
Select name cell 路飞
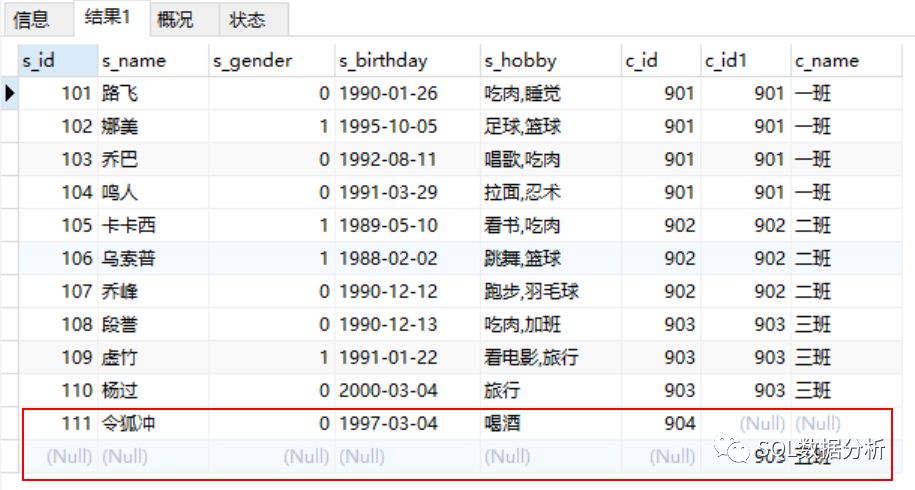tap(153, 93)
